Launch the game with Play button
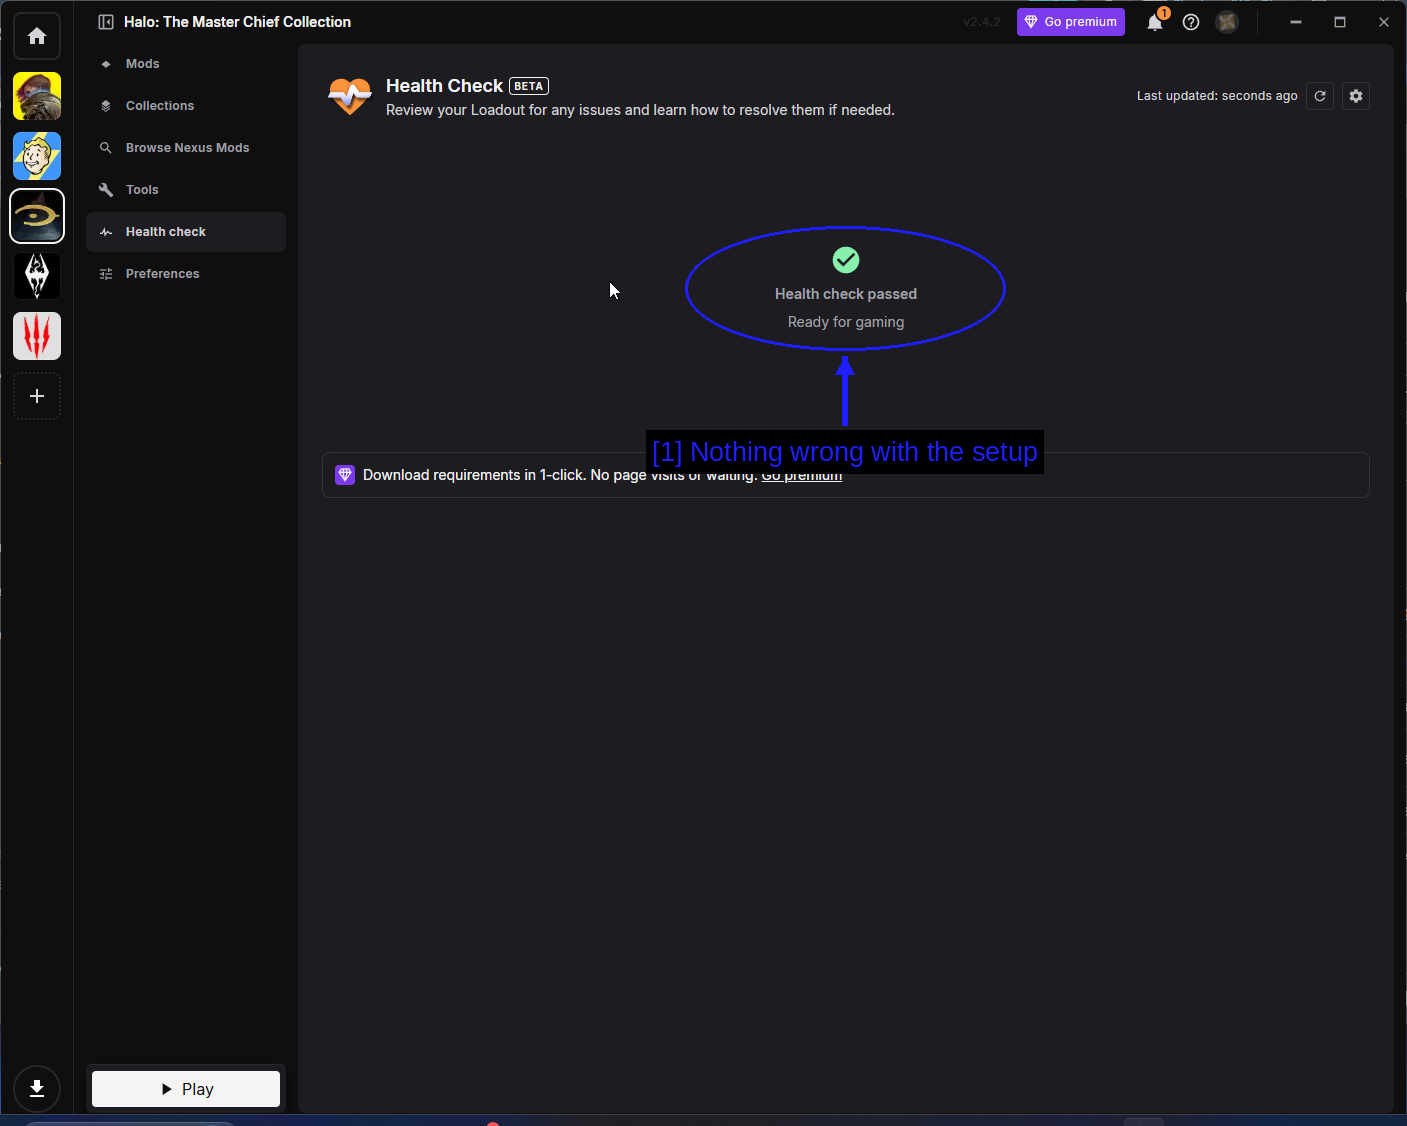Image resolution: width=1407 pixels, height=1126 pixels. tap(186, 1089)
